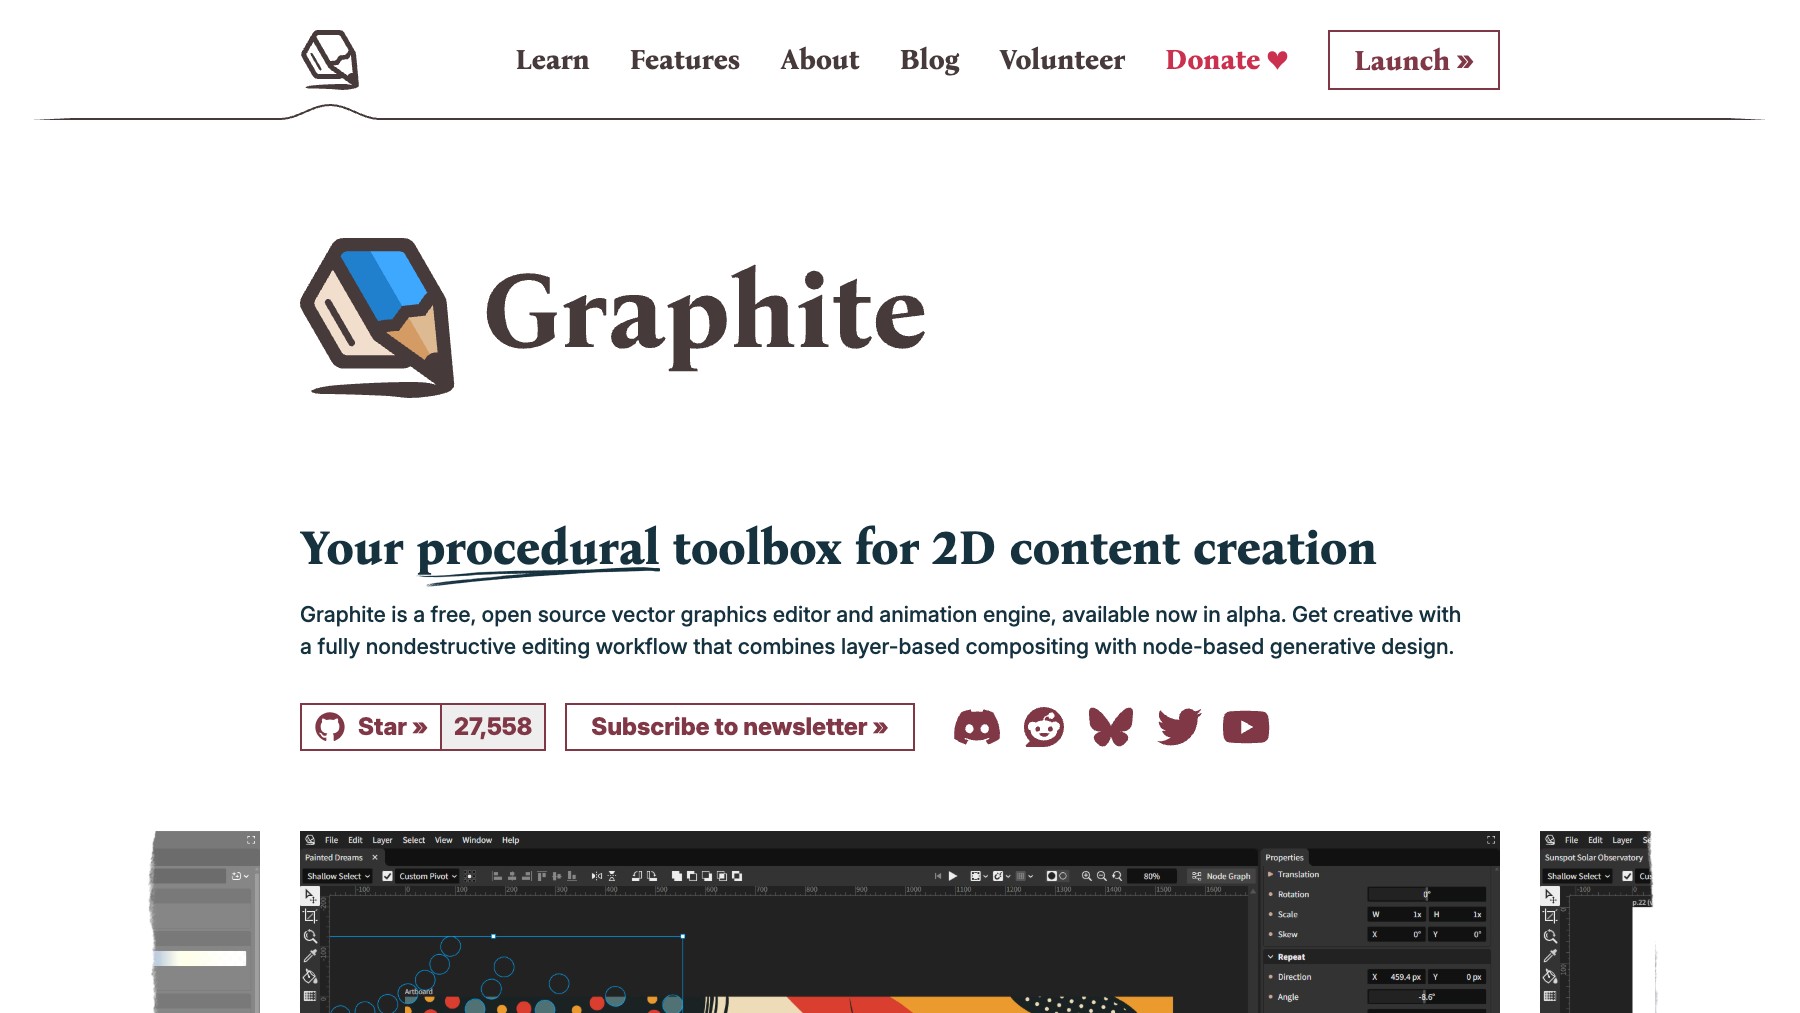Open the Window menu in Painted Dreams editor
1800x1013 pixels.
(x=477, y=840)
